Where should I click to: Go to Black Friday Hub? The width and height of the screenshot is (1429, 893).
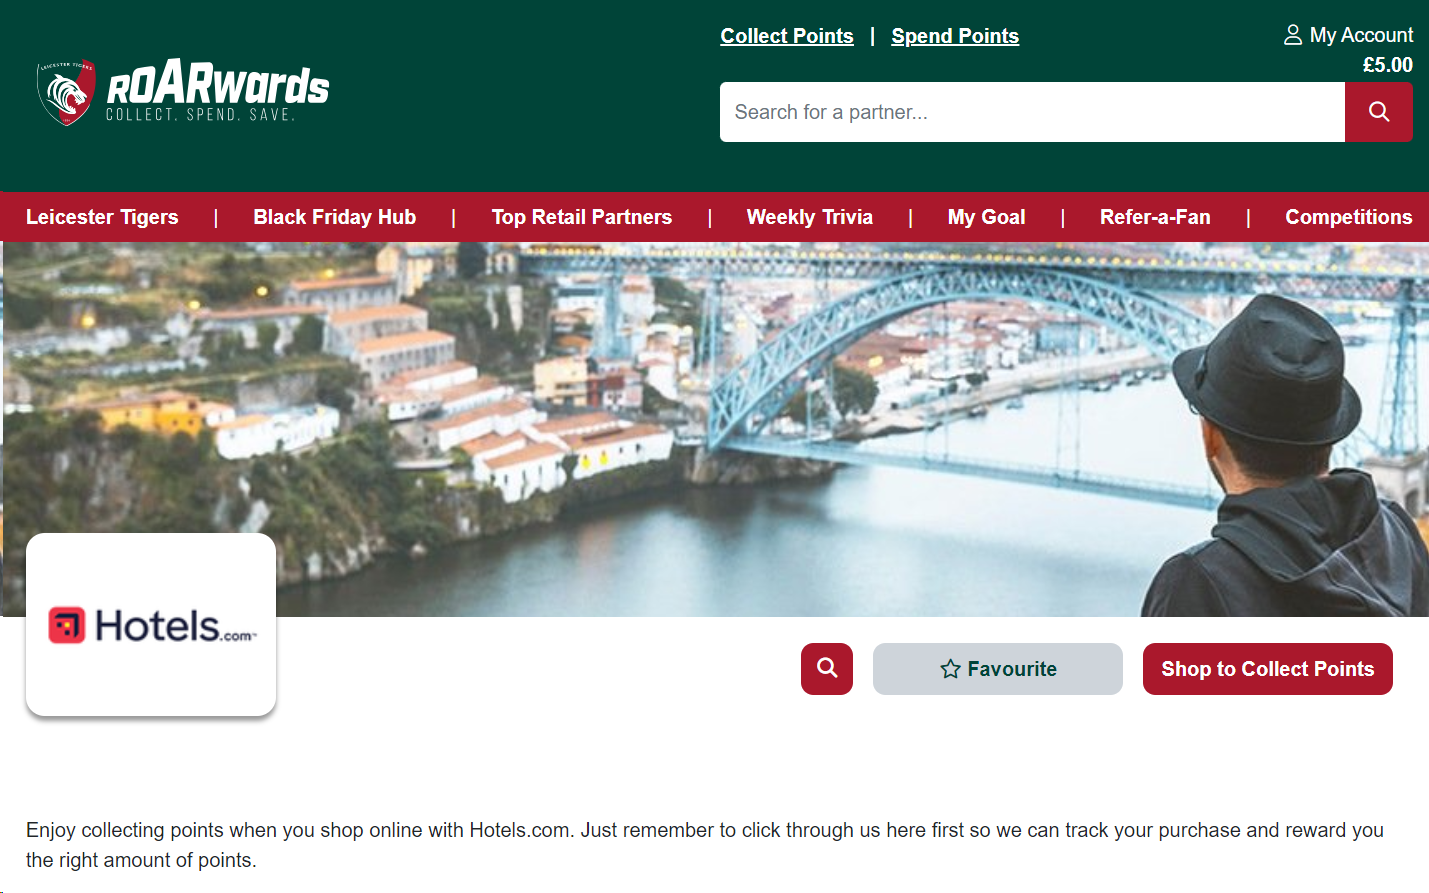pos(335,217)
